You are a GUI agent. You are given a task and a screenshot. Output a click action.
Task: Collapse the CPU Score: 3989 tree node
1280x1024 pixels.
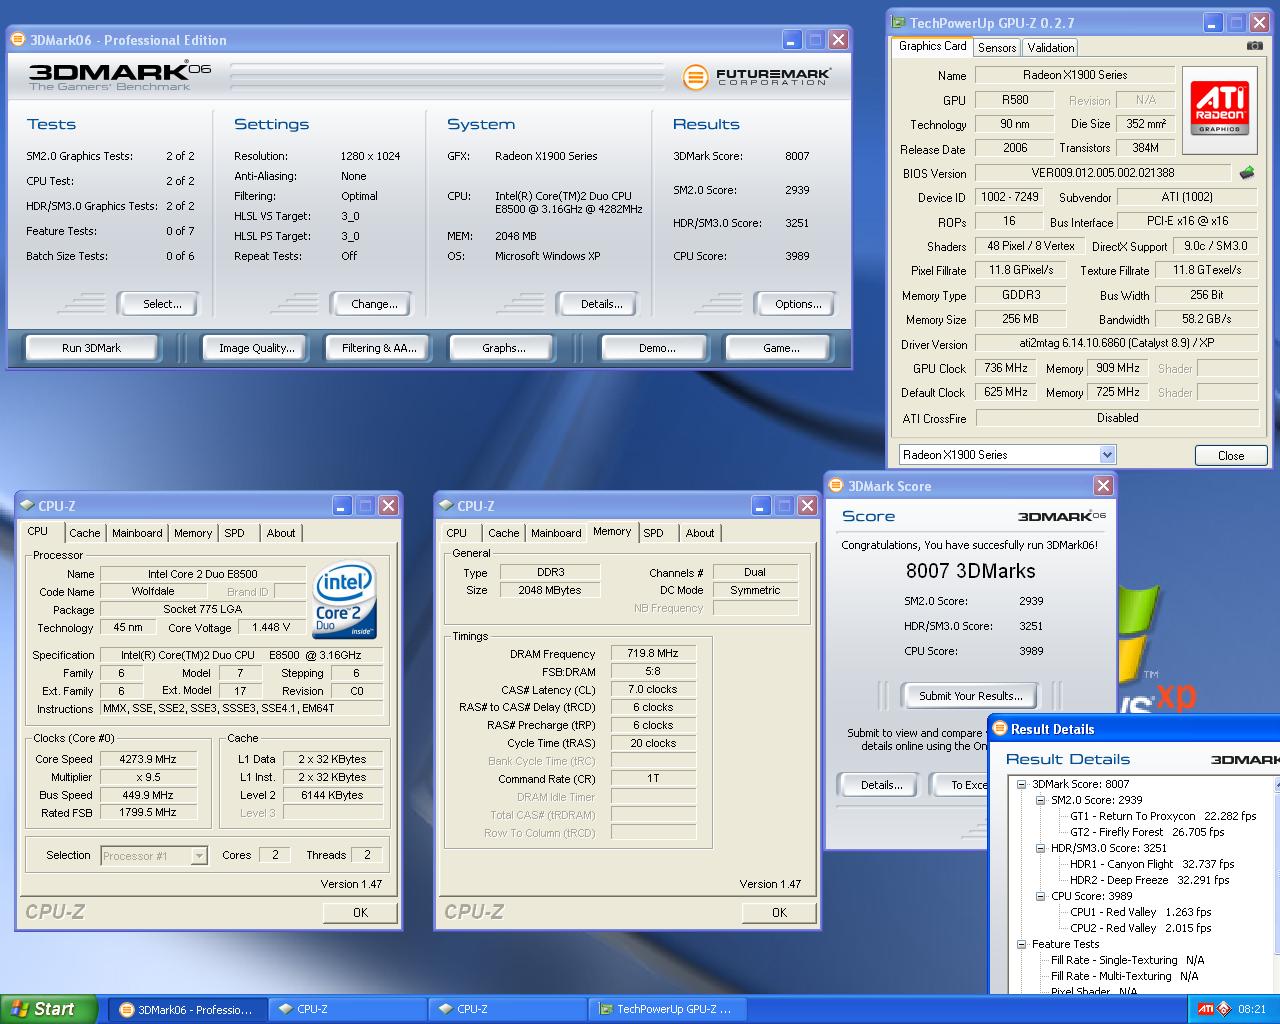(x=1040, y=896)
